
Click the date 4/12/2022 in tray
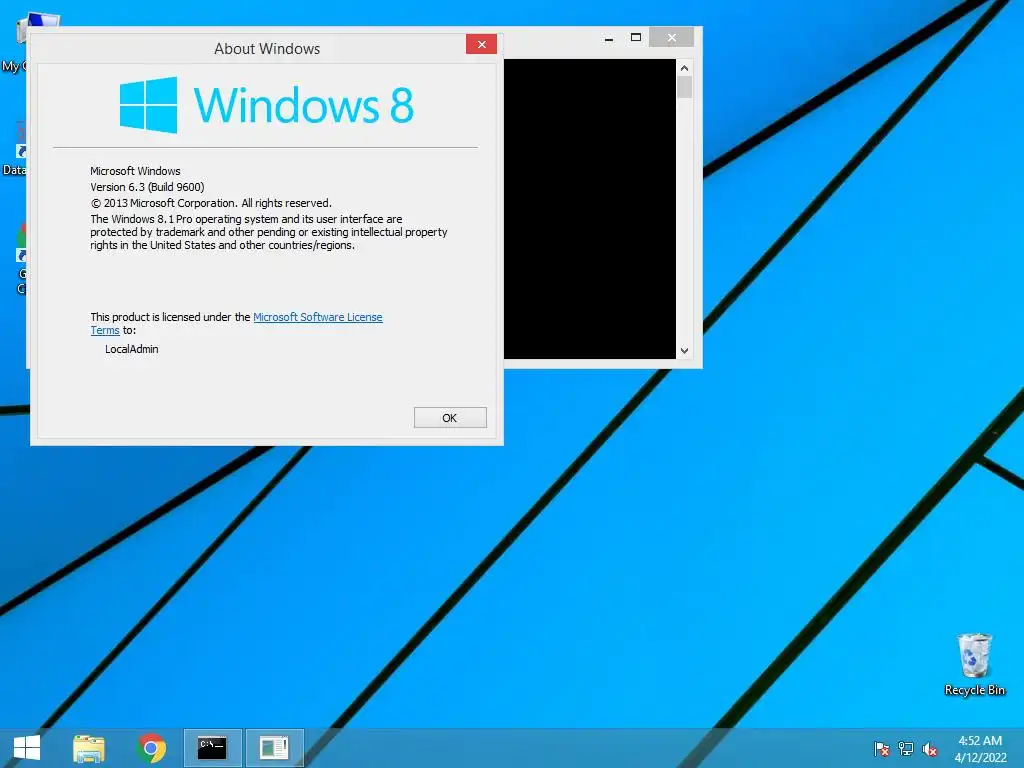click(980, 757)
